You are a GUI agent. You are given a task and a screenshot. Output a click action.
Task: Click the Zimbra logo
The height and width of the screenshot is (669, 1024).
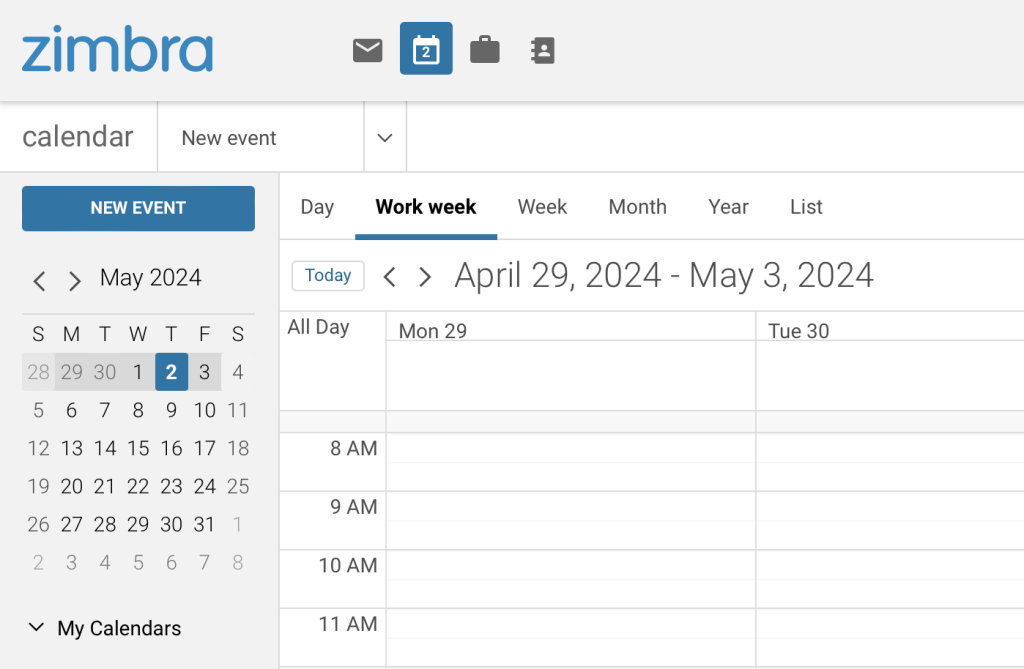pyautogui.click(x=117, y=48)
